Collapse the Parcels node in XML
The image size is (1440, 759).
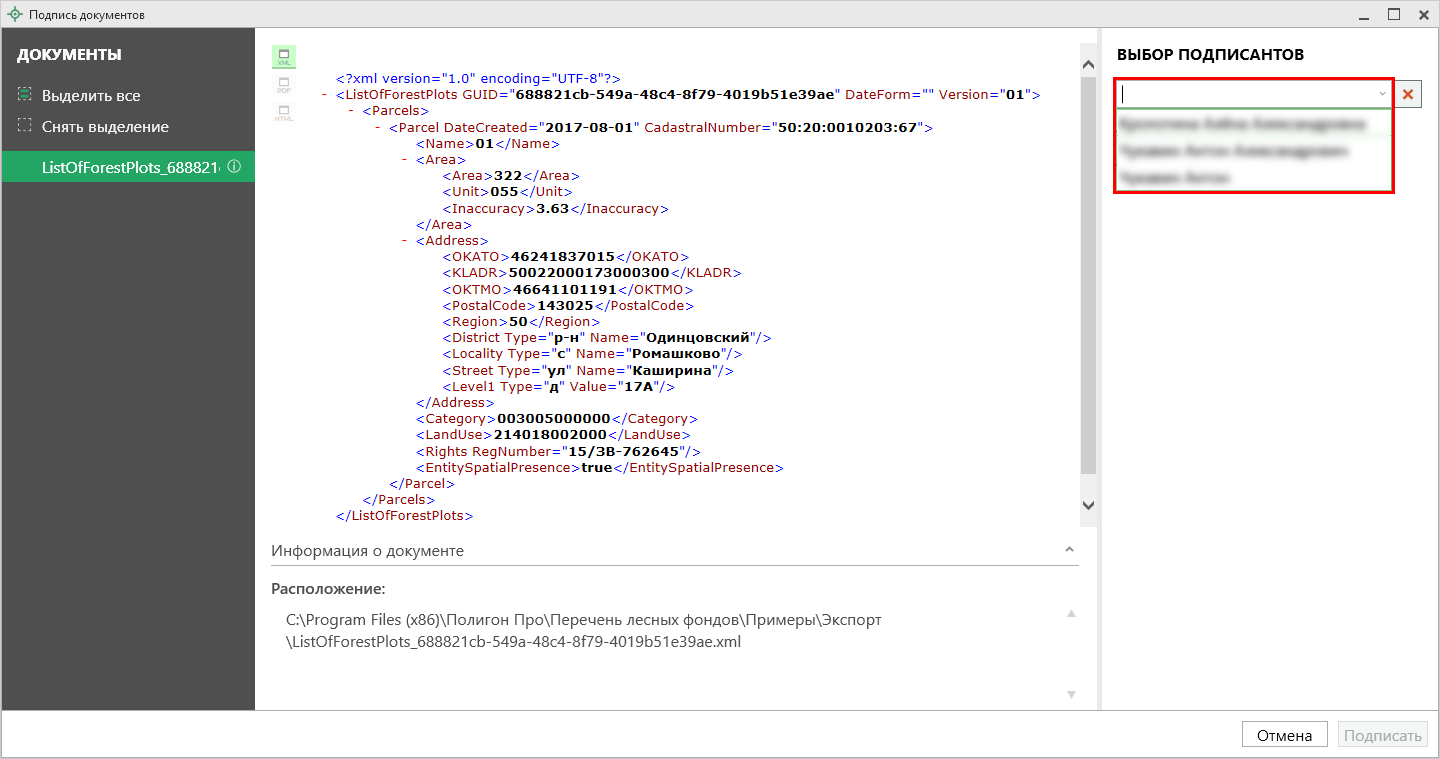[353, 111]
